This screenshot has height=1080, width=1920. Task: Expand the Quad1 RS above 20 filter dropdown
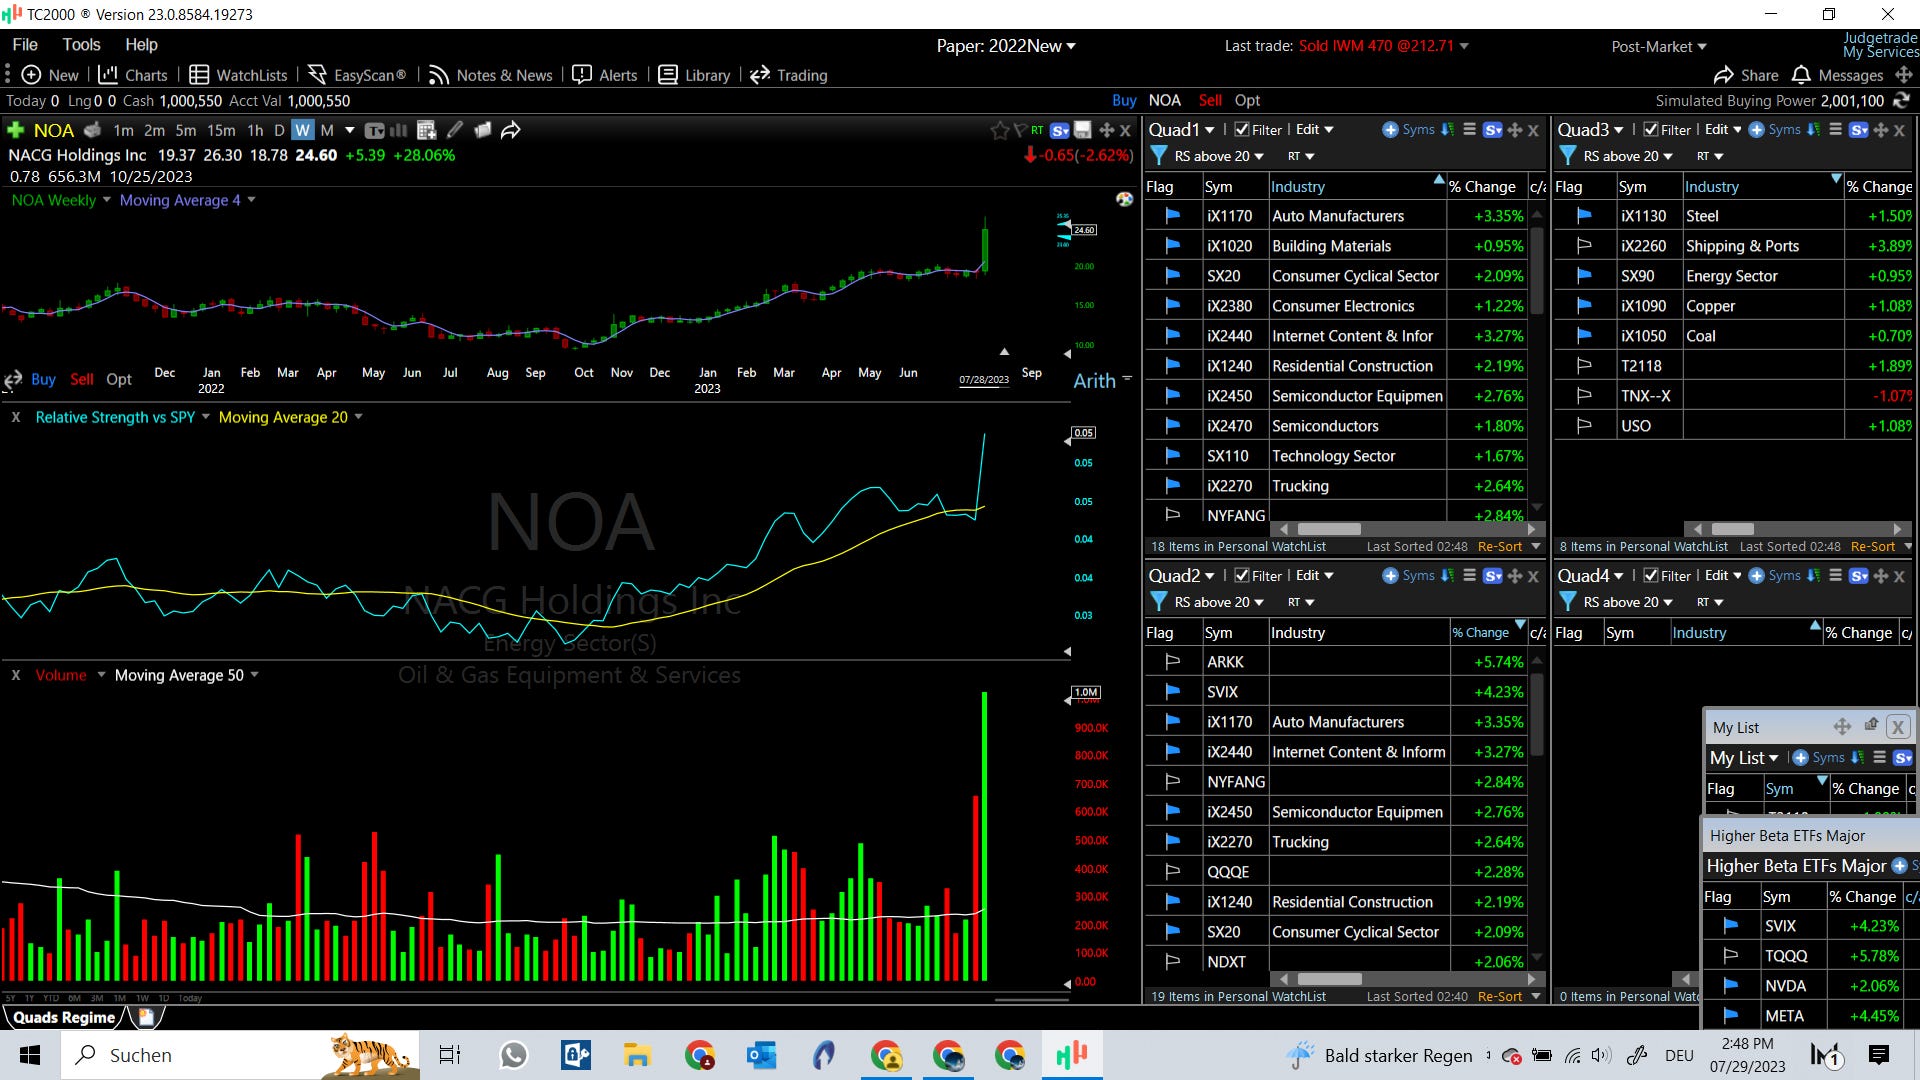1258,156
